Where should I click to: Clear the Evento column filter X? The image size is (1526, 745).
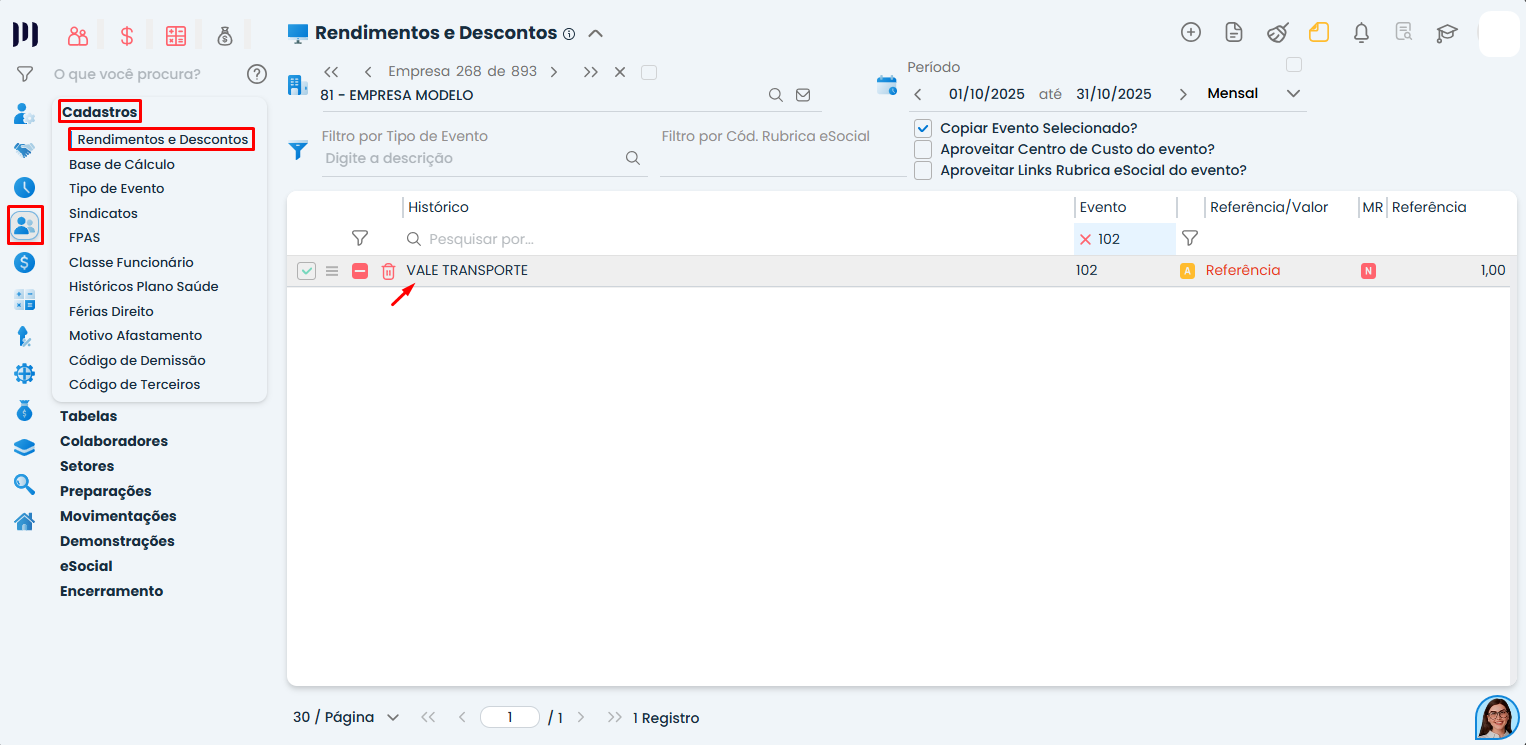coord(1085,240)
